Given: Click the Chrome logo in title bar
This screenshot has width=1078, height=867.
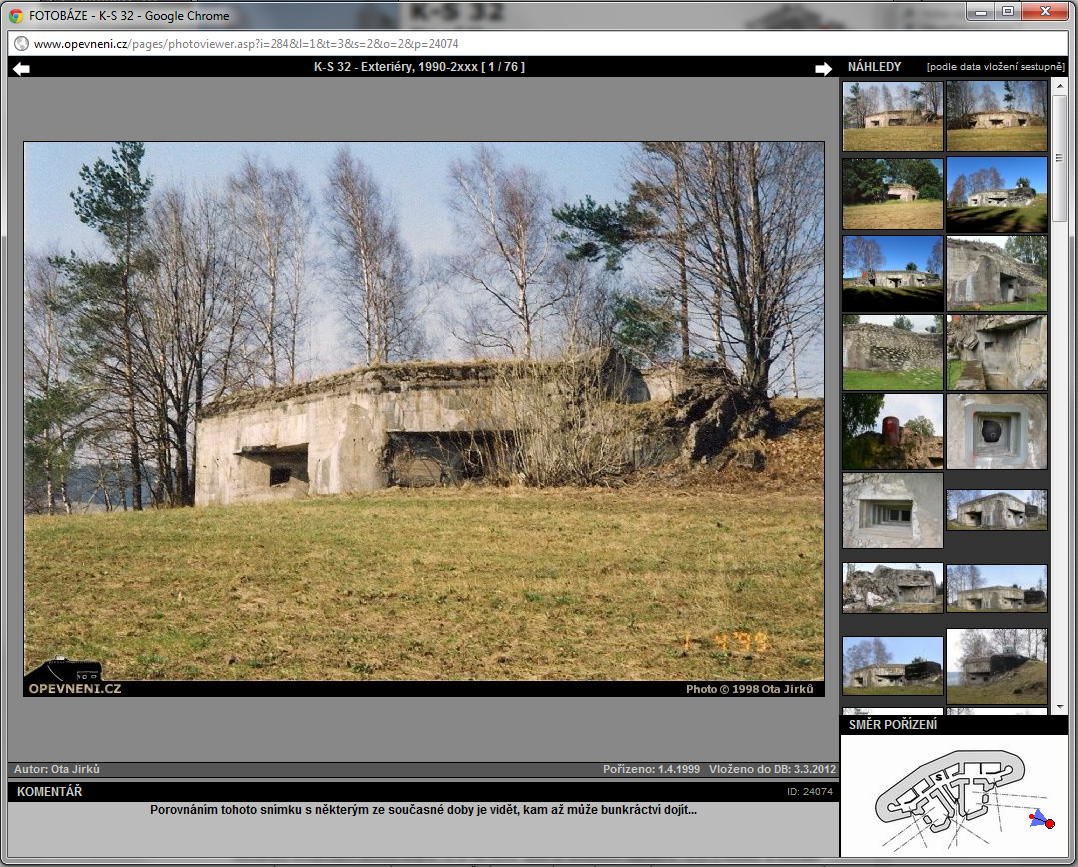Looking at the screenshot, I should (x=16, y=15).
